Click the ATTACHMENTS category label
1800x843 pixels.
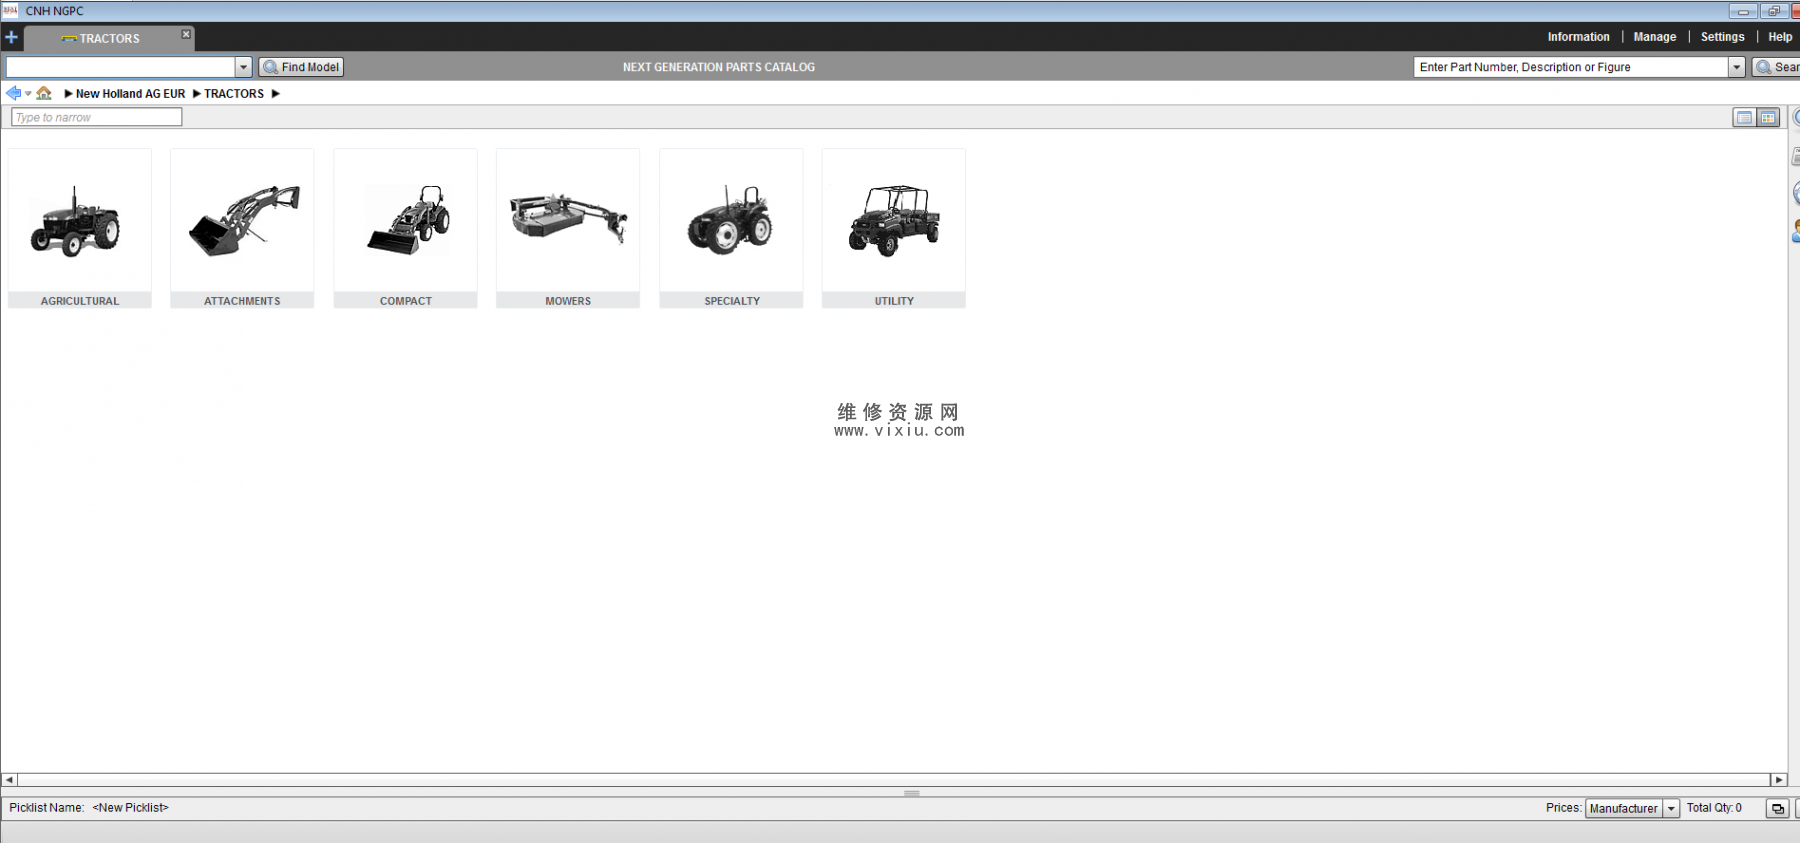(242, 301)
